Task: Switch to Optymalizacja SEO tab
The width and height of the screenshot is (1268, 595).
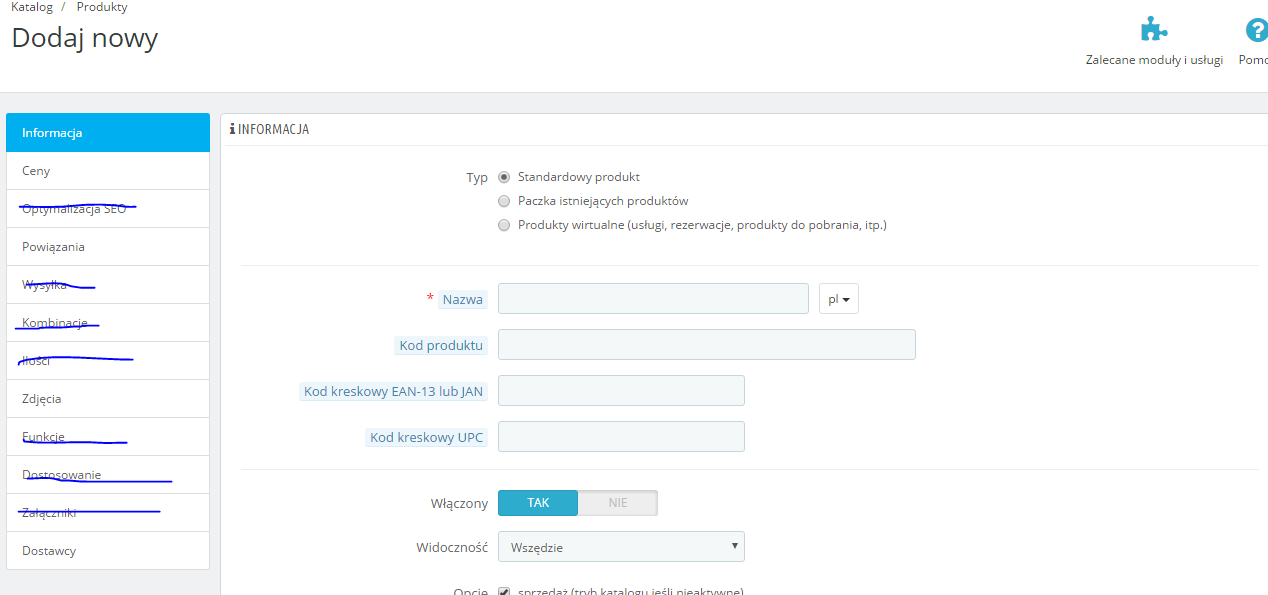Action: [x=108, y=209]
